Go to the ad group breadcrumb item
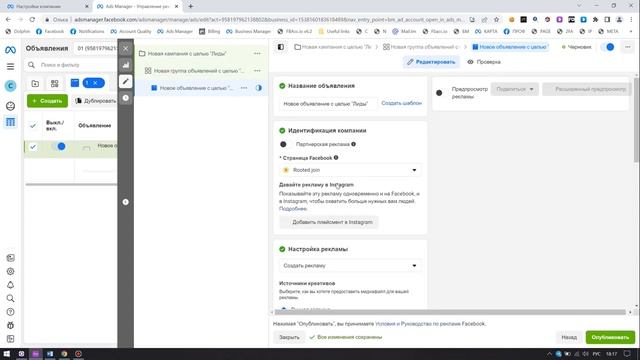 click(421, 47)
